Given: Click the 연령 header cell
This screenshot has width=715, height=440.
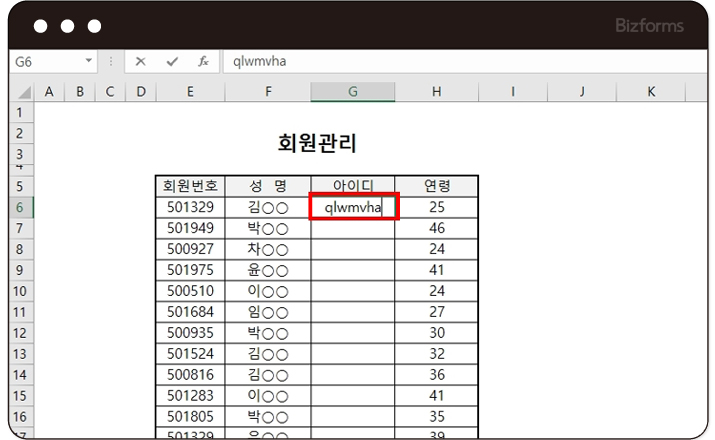Looking at the screenshot, I should pos(436,186).
